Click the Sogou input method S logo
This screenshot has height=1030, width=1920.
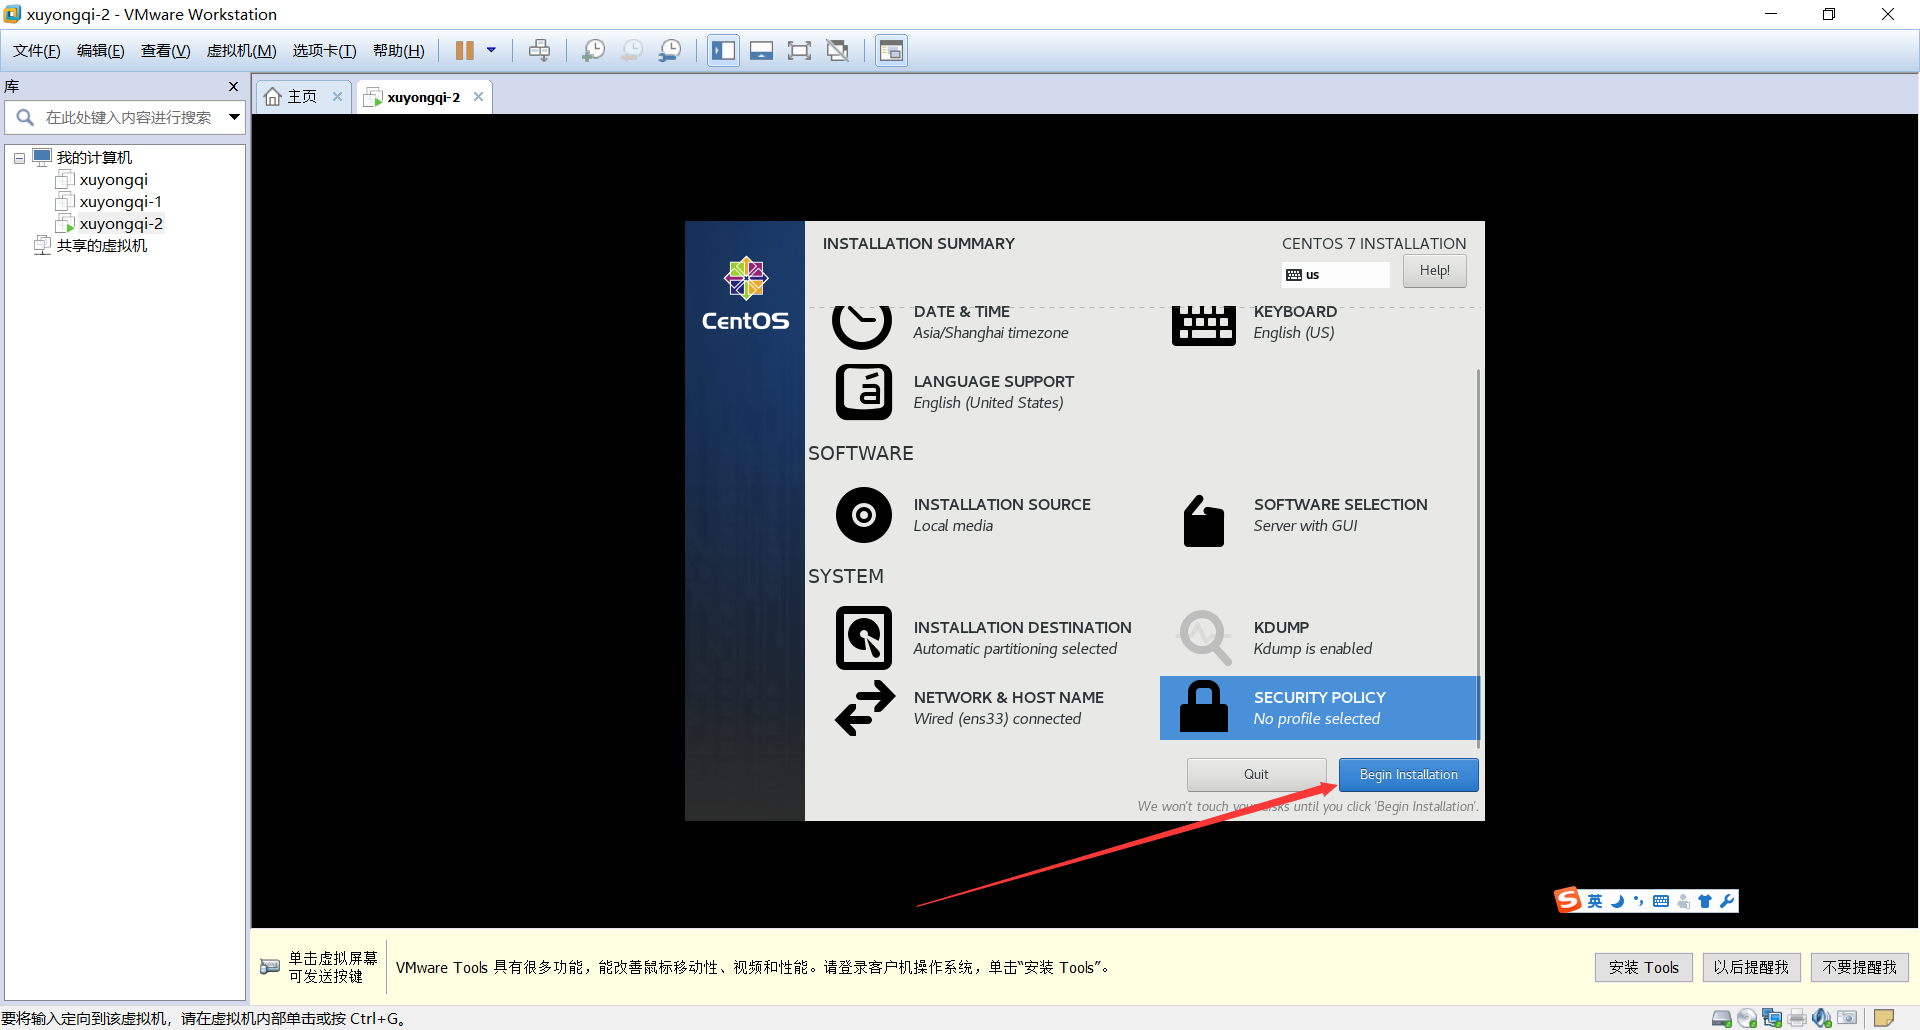point(1568,900)
